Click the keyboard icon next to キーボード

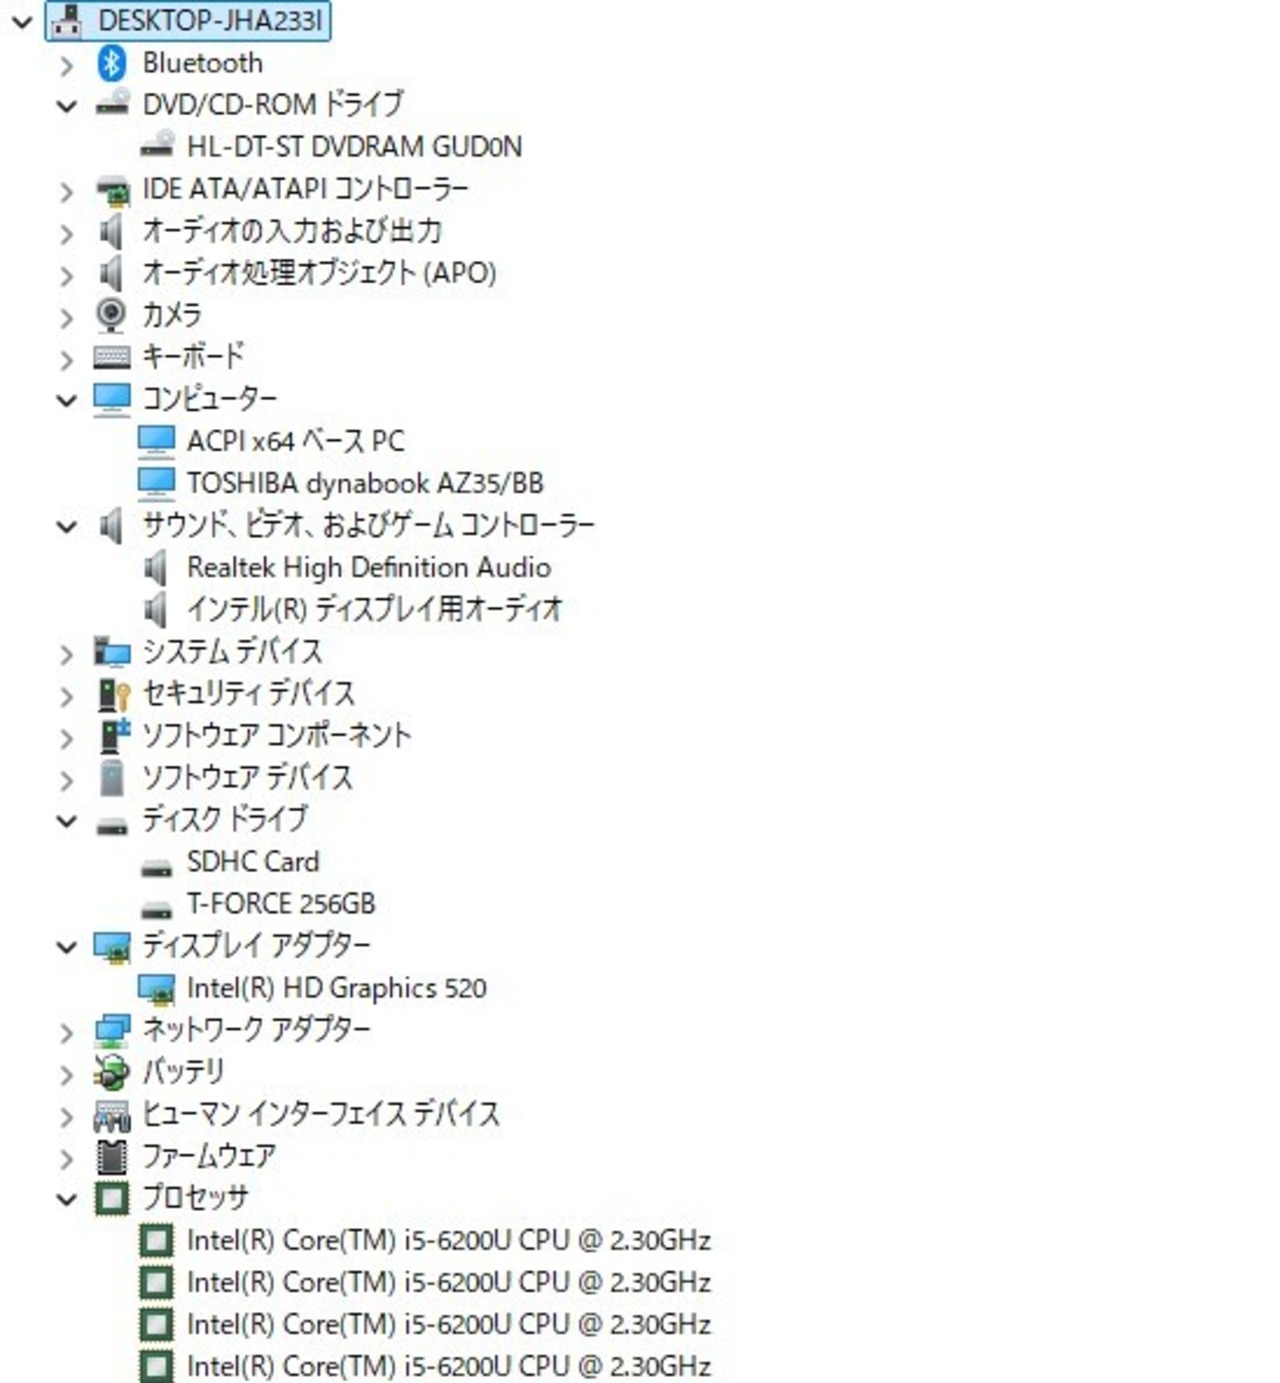tap(111, 357)
